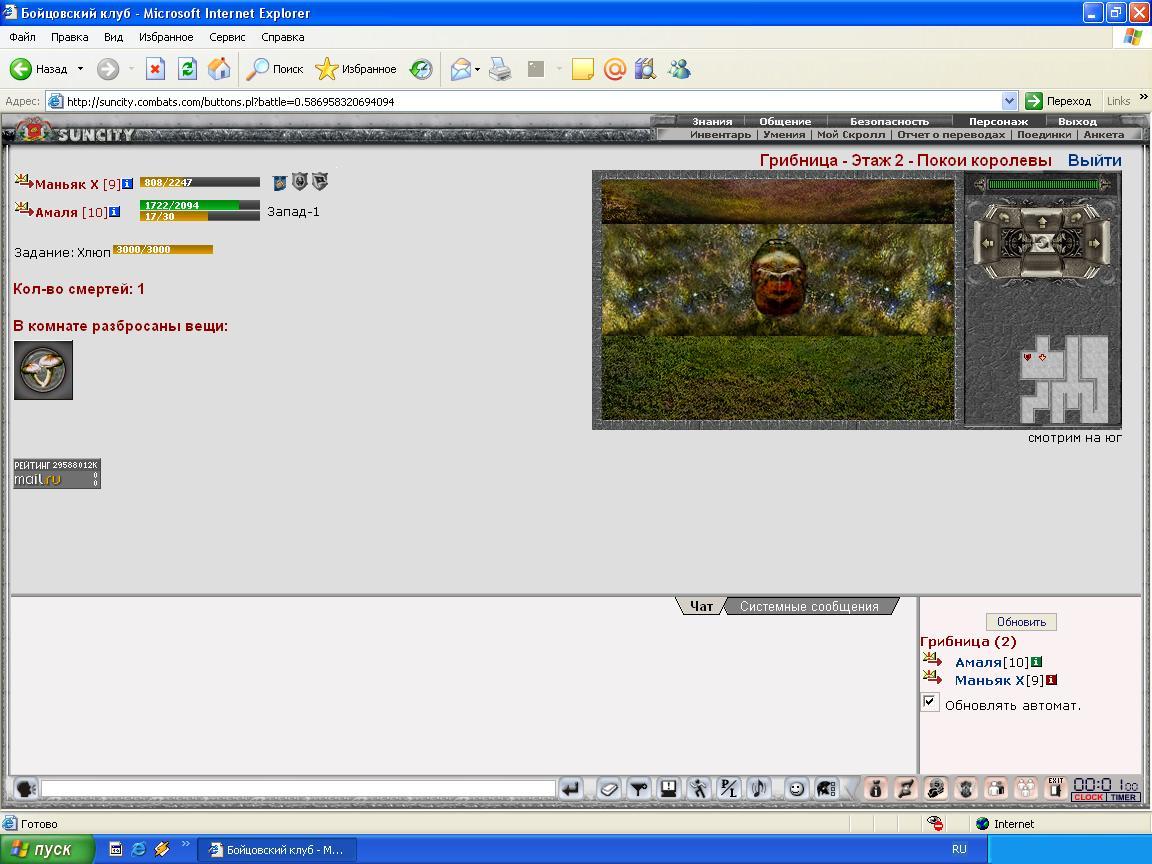Click the Обновить button in player list
Screen dimensions: 1152x864
[x=1021, y=622]
